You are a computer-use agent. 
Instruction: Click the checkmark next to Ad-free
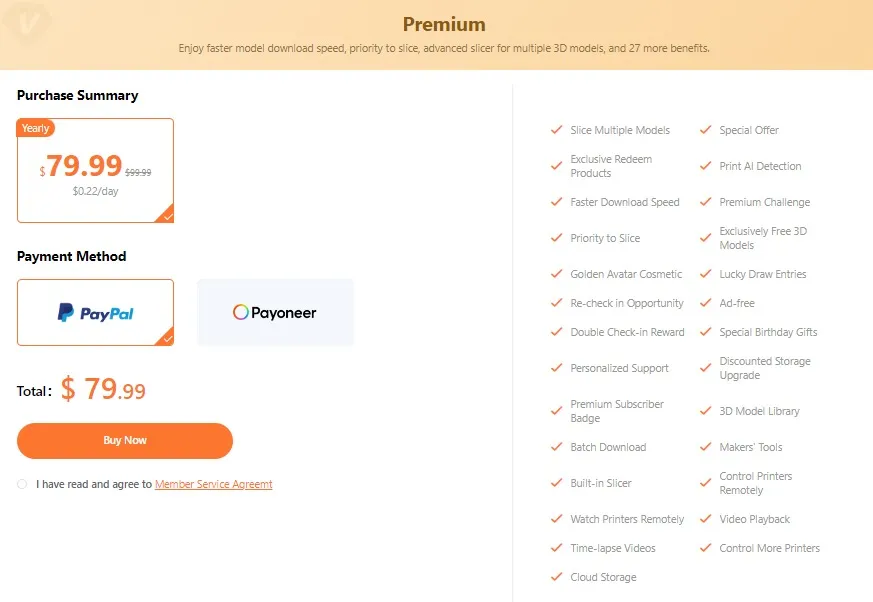click(x=705, y=303)
